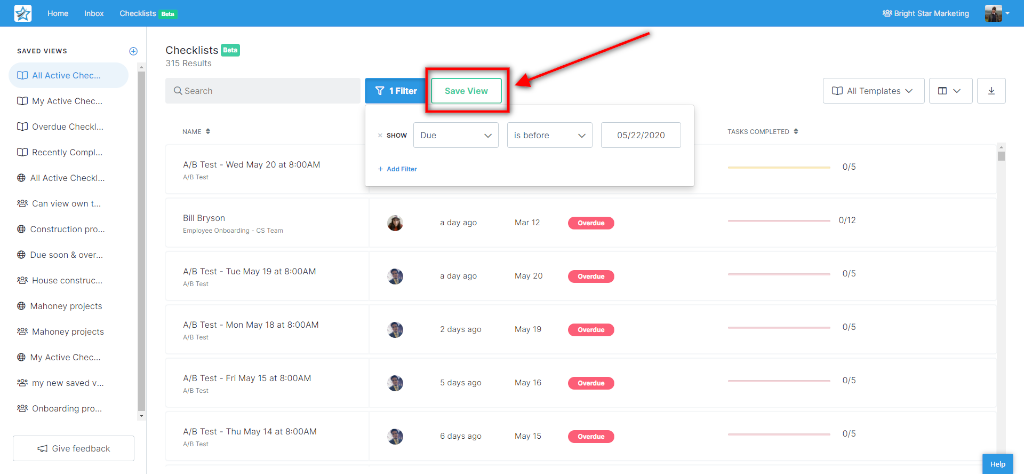This screenshot has height=474, width=1024.
Task: Open A/B Test Fri May 15 checklist
Action: (247, 378)
